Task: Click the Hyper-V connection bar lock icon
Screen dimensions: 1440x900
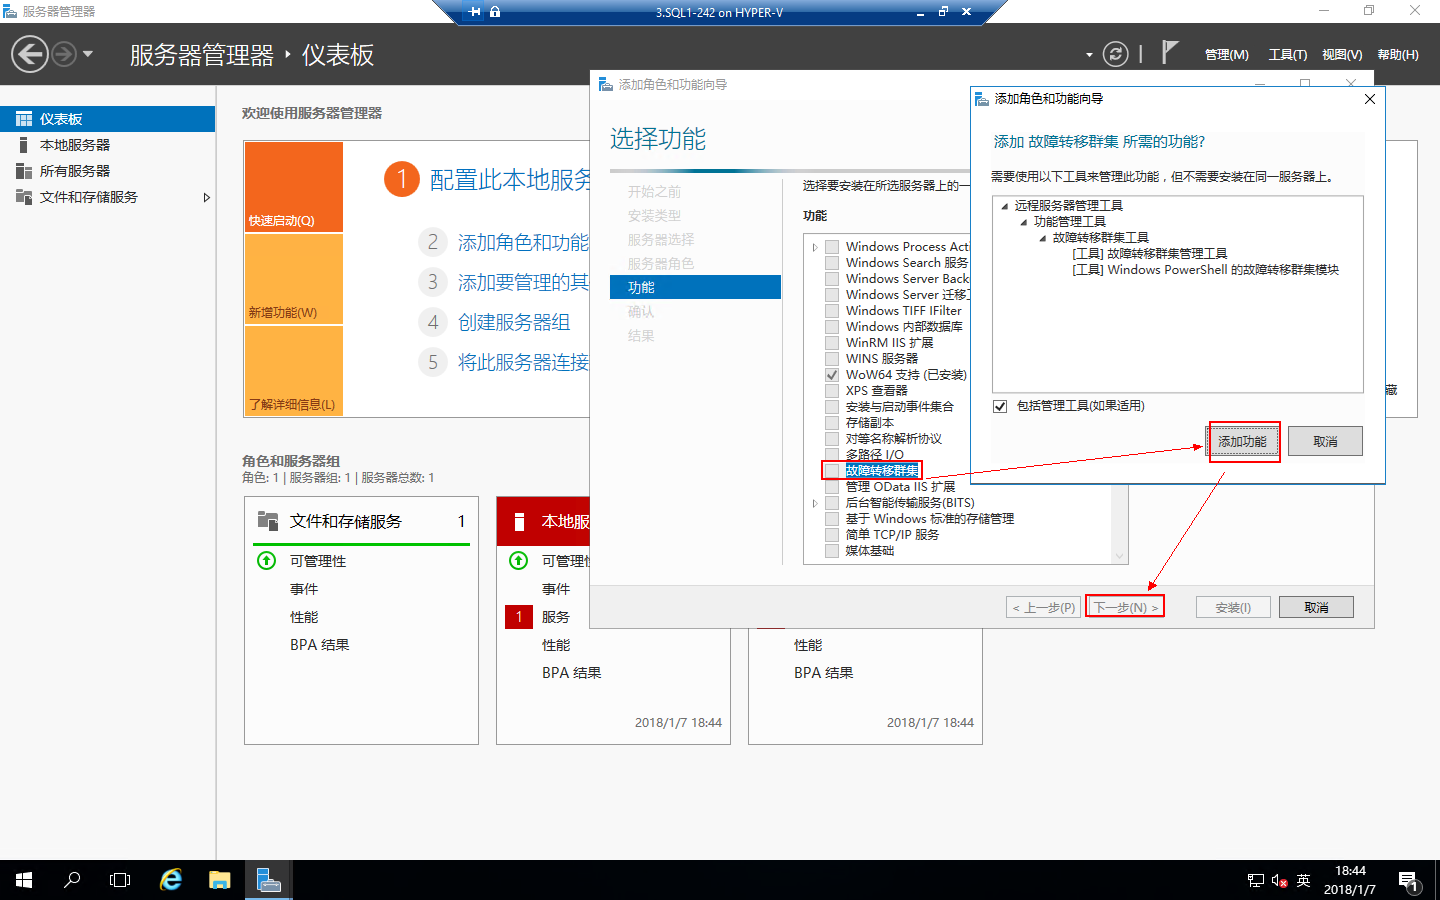Action: 495,12
